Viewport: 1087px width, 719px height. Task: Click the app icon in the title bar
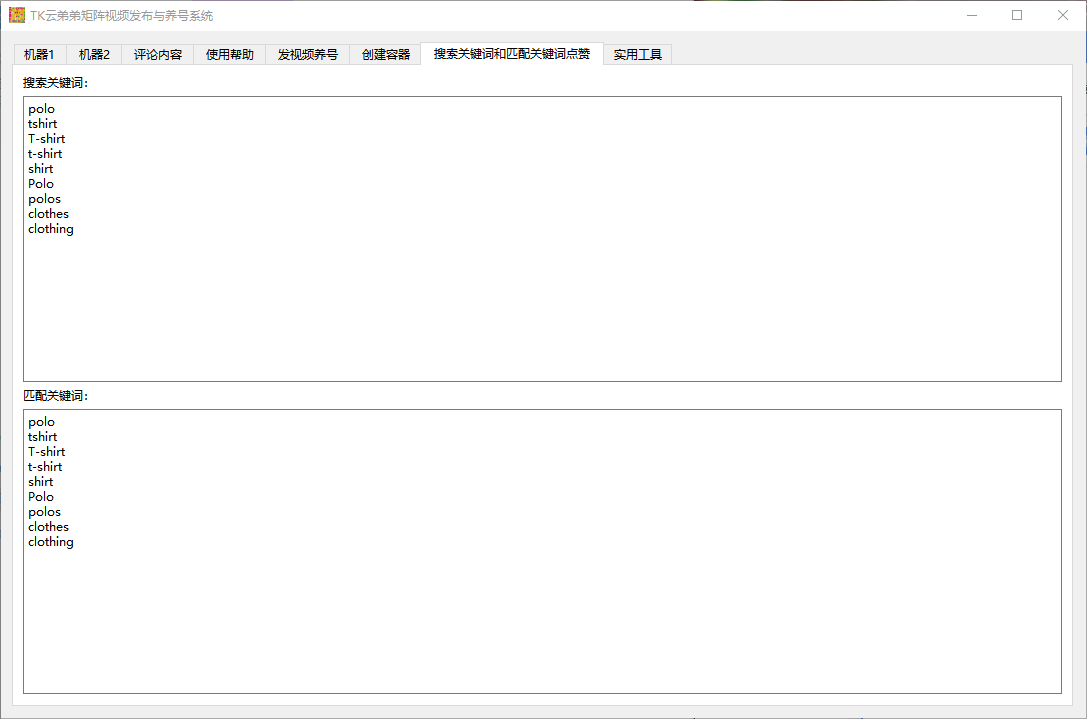pos(17,15)
